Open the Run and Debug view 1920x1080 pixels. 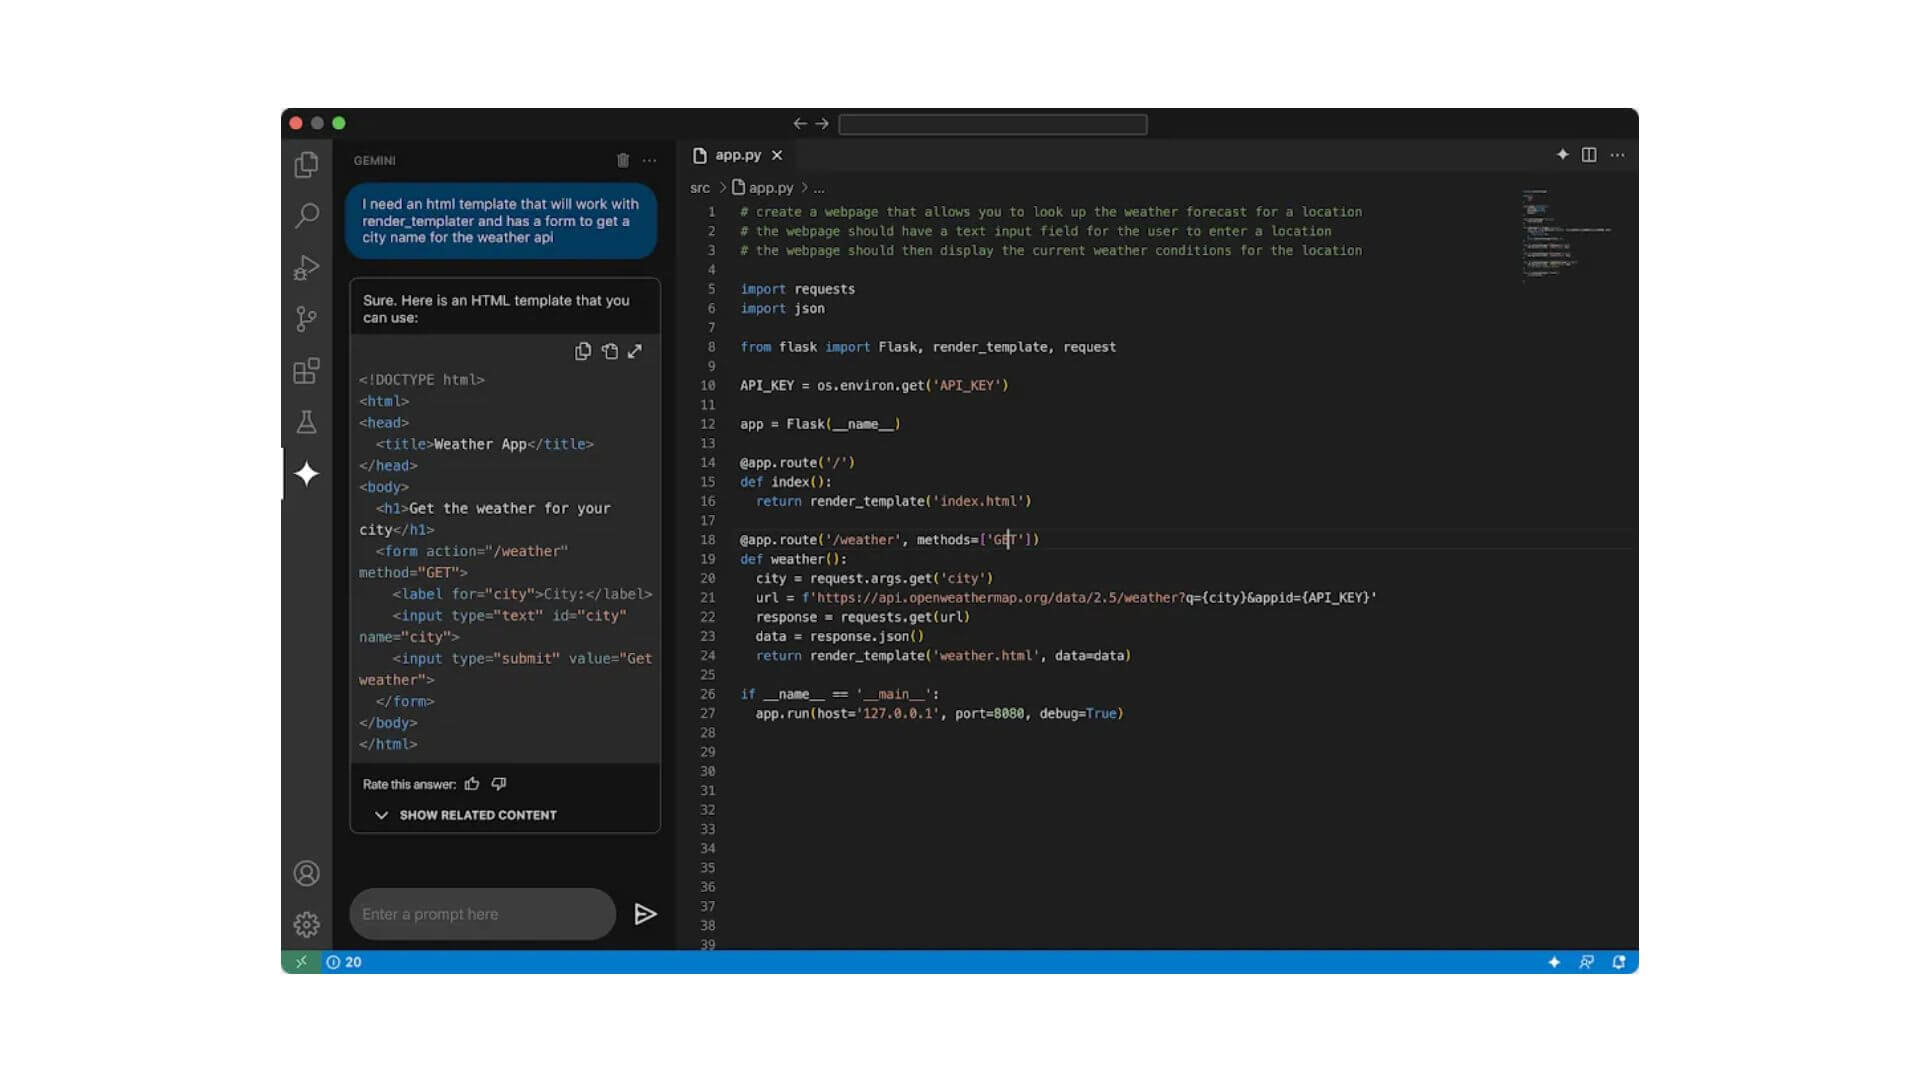tap(307, 268)
